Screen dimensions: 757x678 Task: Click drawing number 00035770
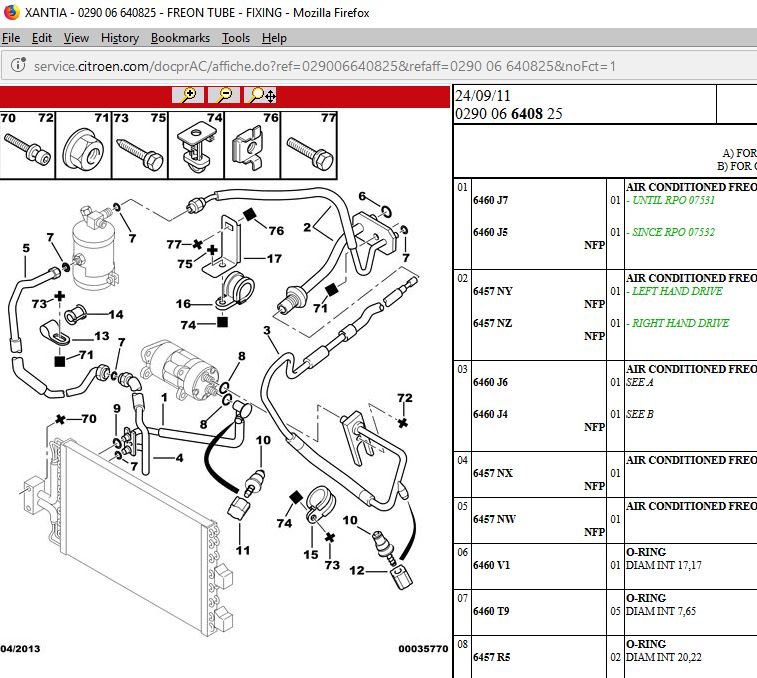[x=423, y=649]
